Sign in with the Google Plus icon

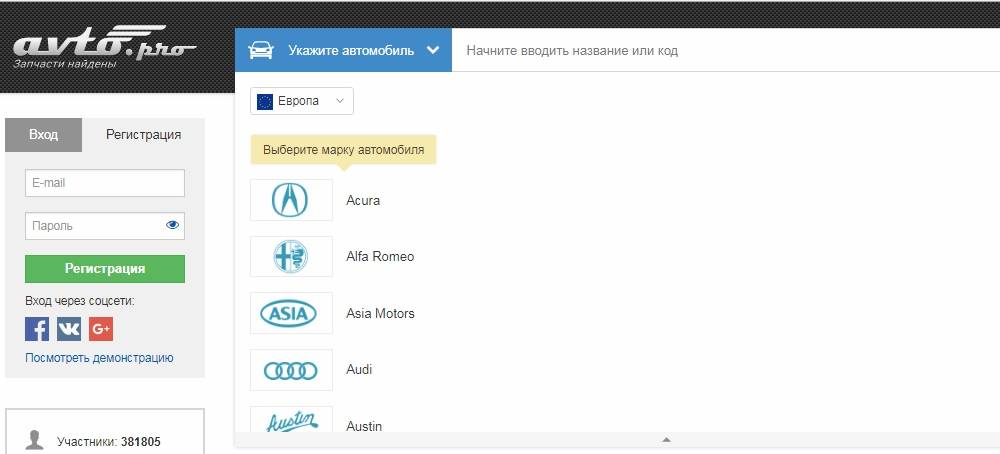pos(101,329)
